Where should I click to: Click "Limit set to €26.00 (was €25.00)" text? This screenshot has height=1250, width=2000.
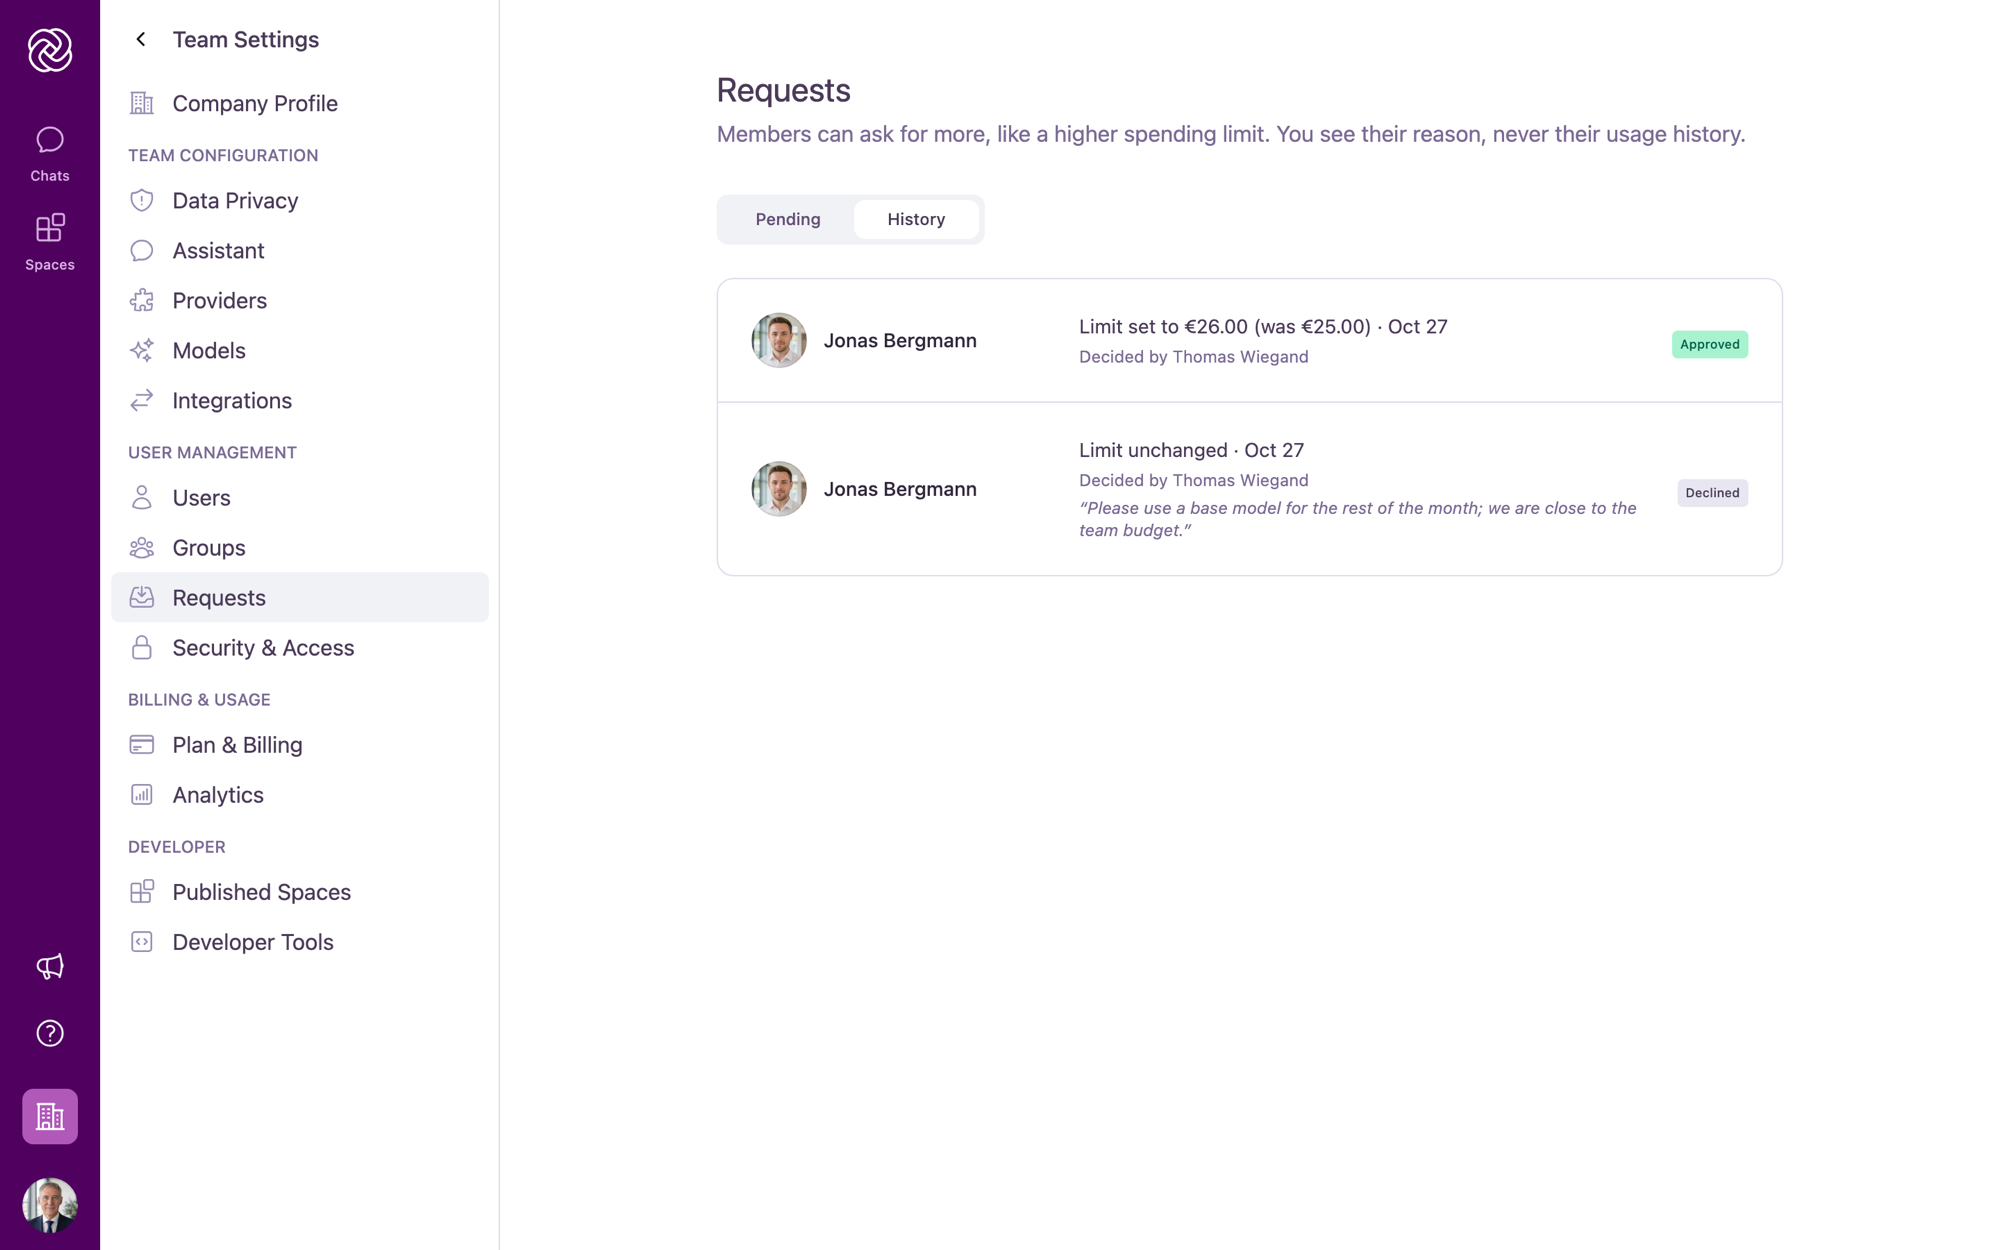1225,327
